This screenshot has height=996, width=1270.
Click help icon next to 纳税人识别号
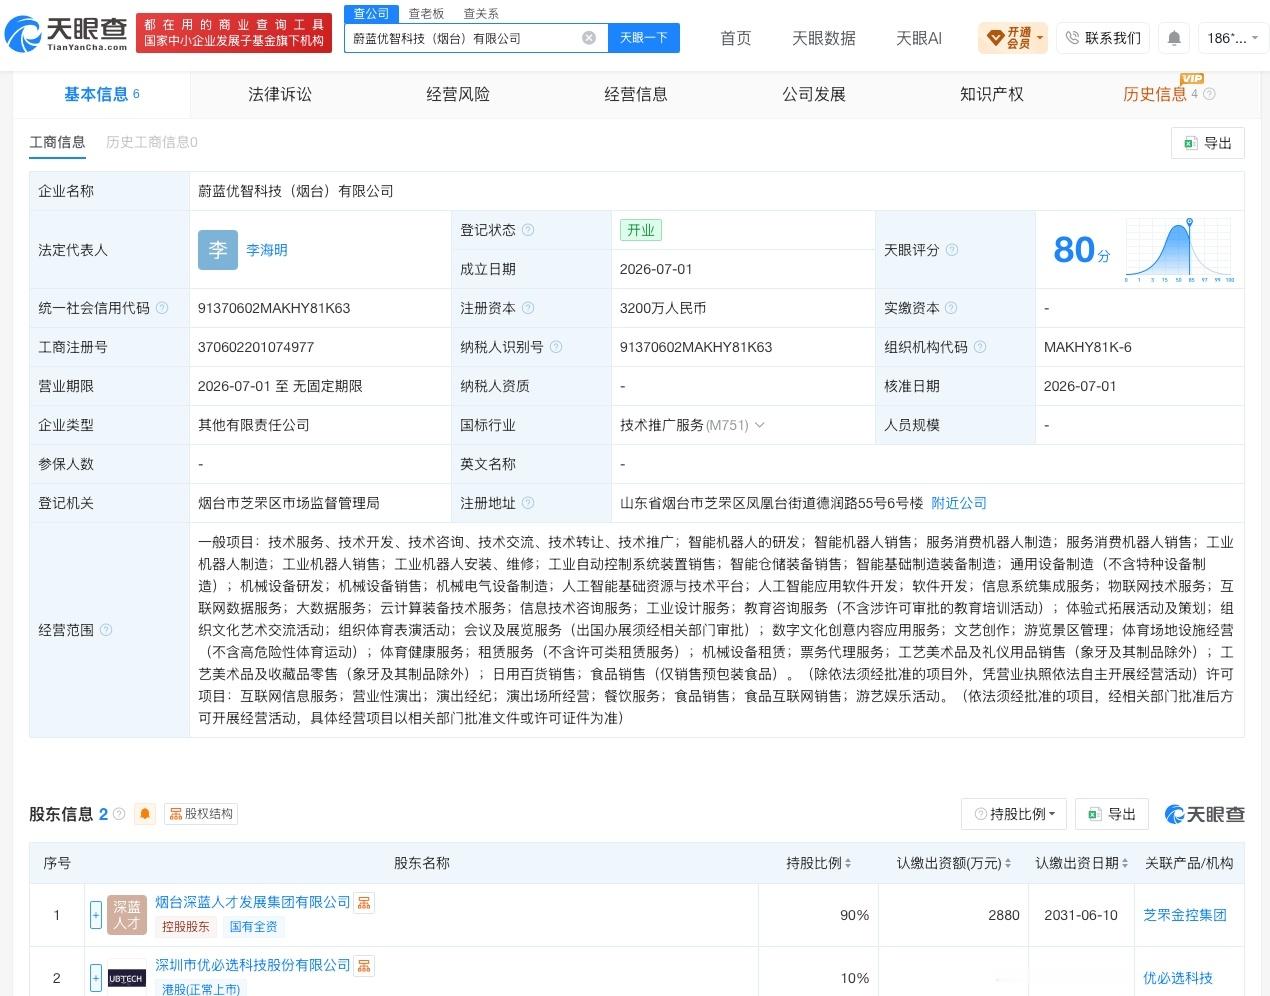[x=556, y=347]
